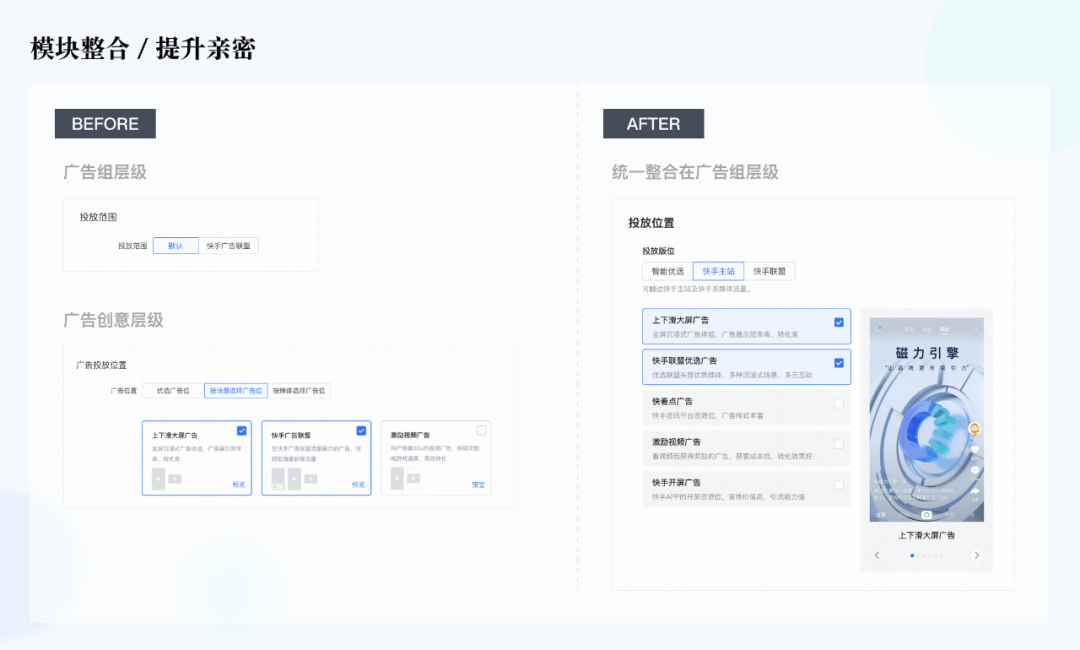The image size is (1080, 650).
Task: Click the 模块整合 / 提升亲密 page title
Action: [143, 49]
